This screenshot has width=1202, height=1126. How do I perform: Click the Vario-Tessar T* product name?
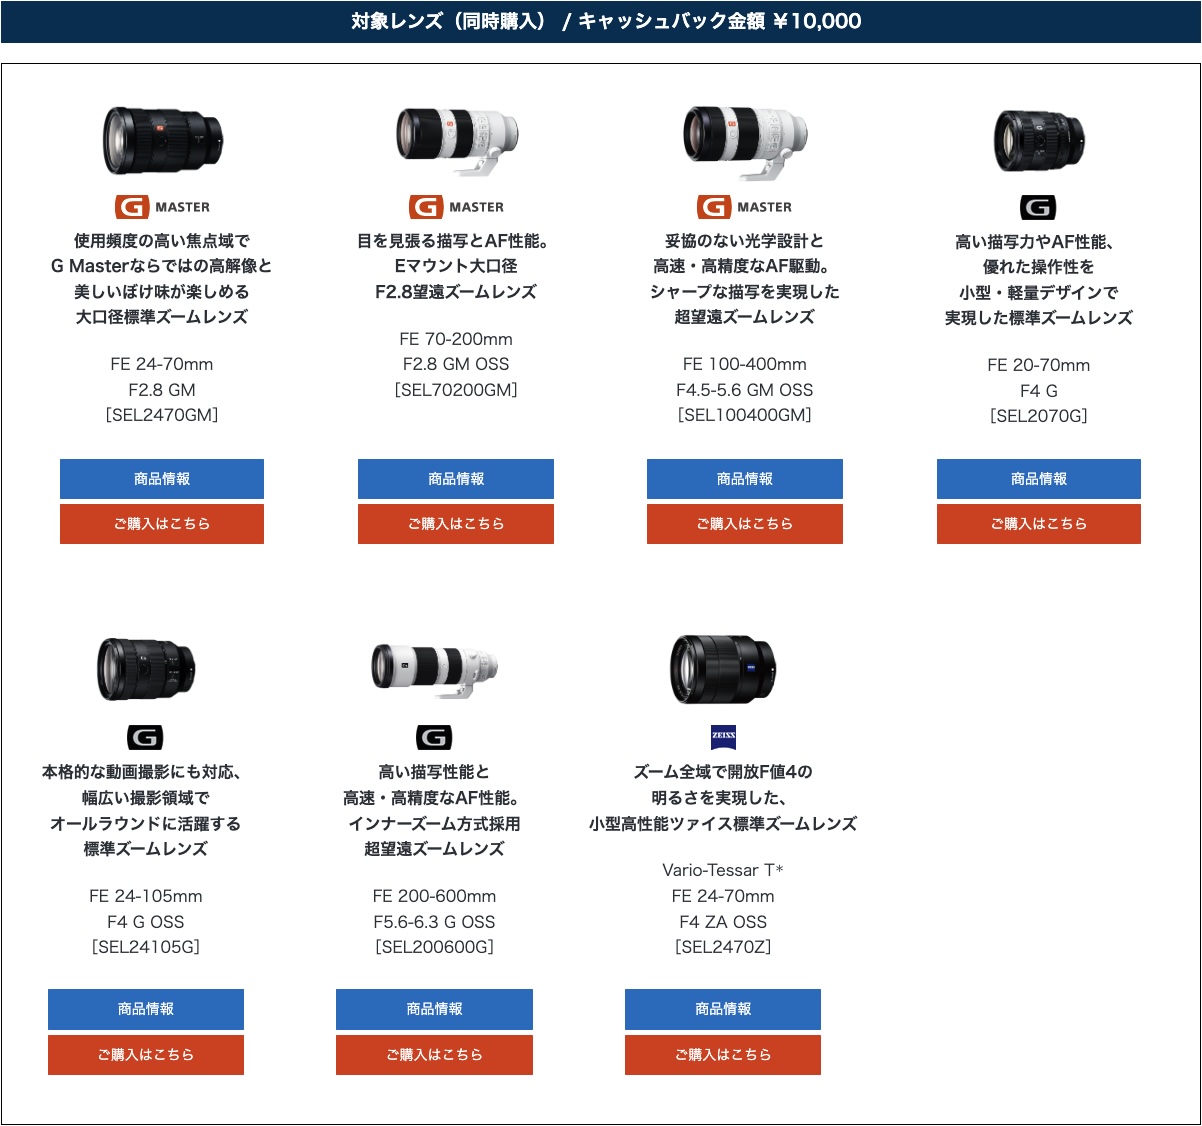723,870
